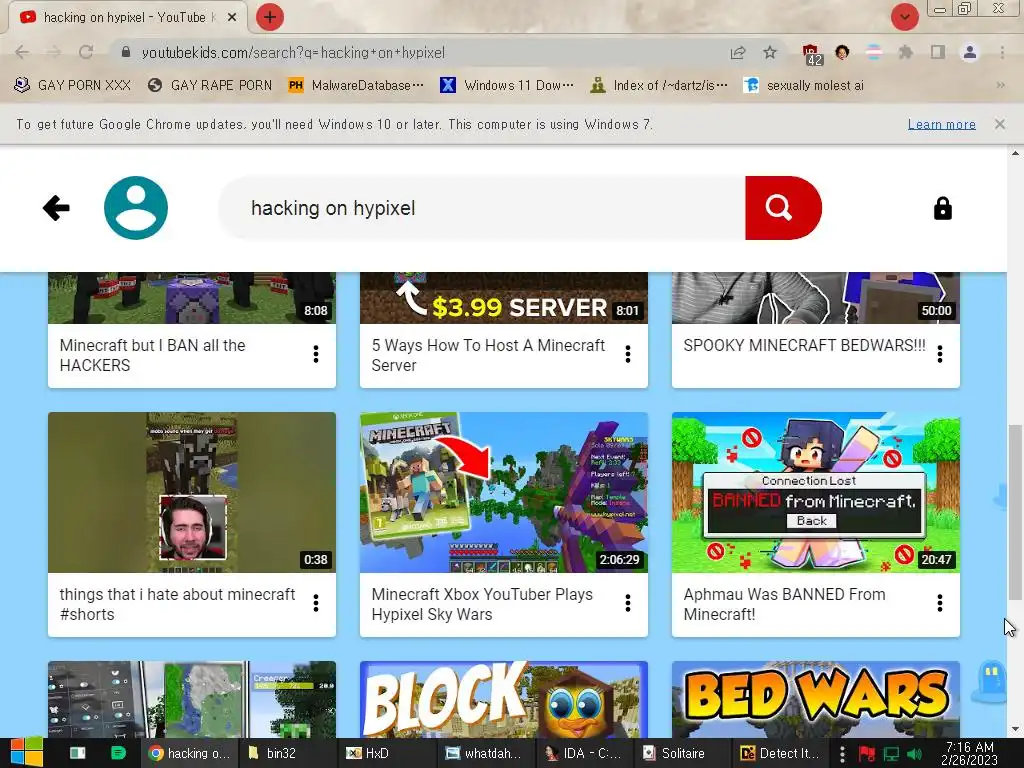Open the extension with the 42 badge
Viewport: 1024px width, 768px height.
(811, 54)
